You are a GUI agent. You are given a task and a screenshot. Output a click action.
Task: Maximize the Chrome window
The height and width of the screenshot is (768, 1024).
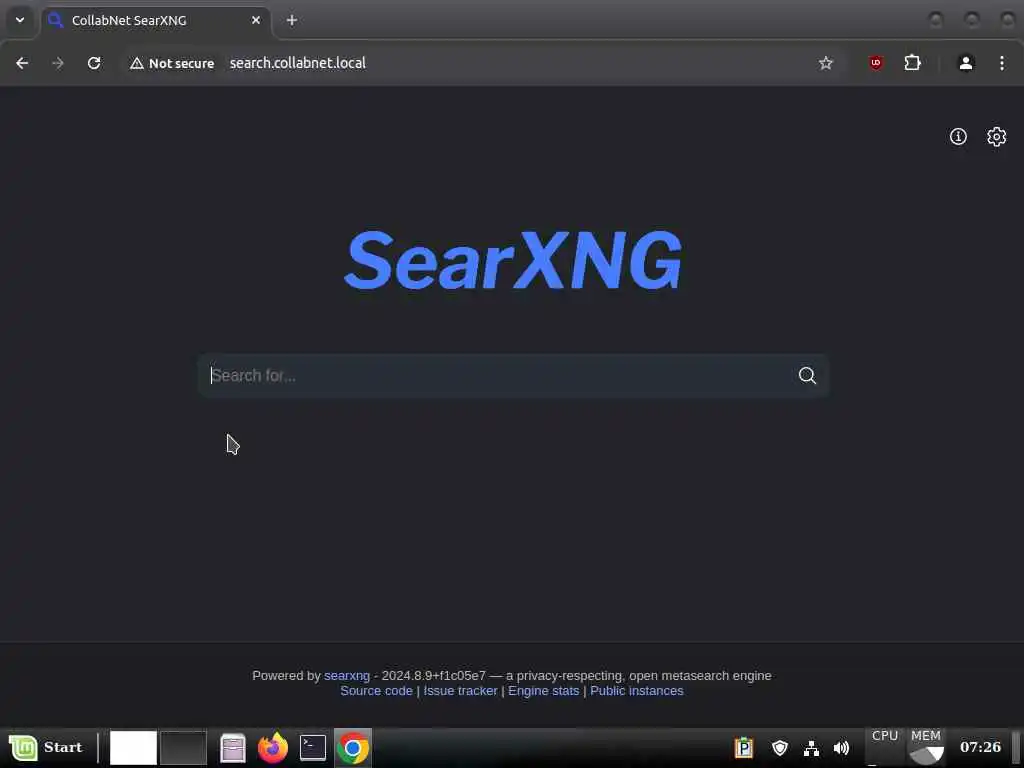[972, 20]
